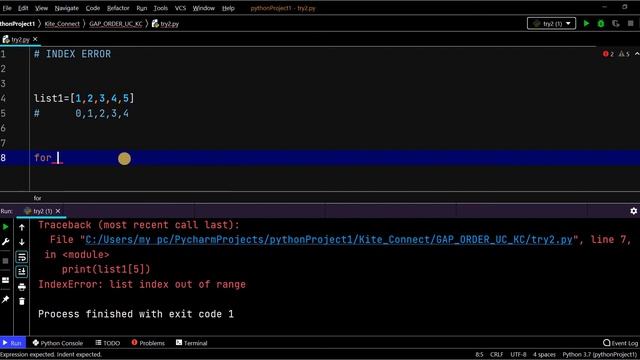Image resolution: width=640 pixels, height=360 pixels.
Task: Open the Tools menu
Action: [x=160, y=8]
